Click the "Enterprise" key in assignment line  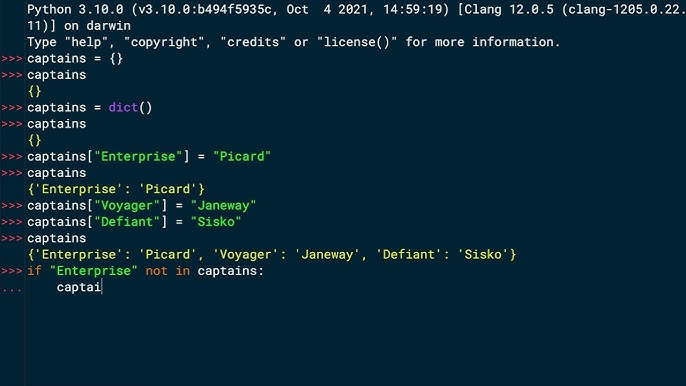click(138, 156)
